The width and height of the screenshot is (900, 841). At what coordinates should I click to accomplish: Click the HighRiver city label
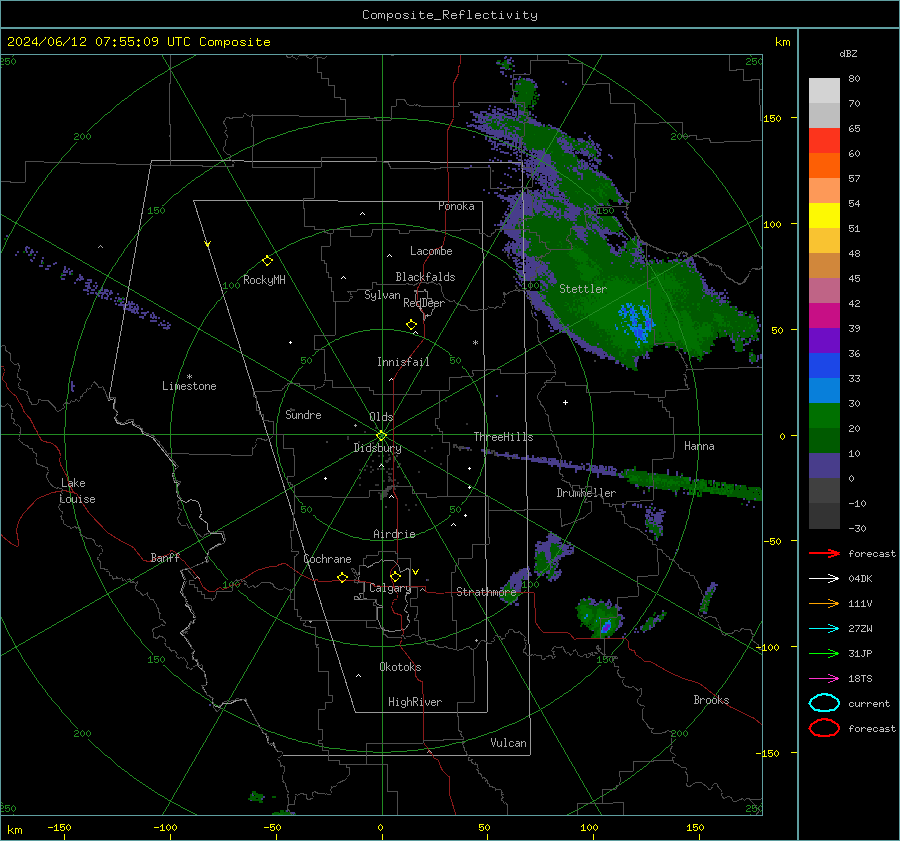(x=415, y=702)
